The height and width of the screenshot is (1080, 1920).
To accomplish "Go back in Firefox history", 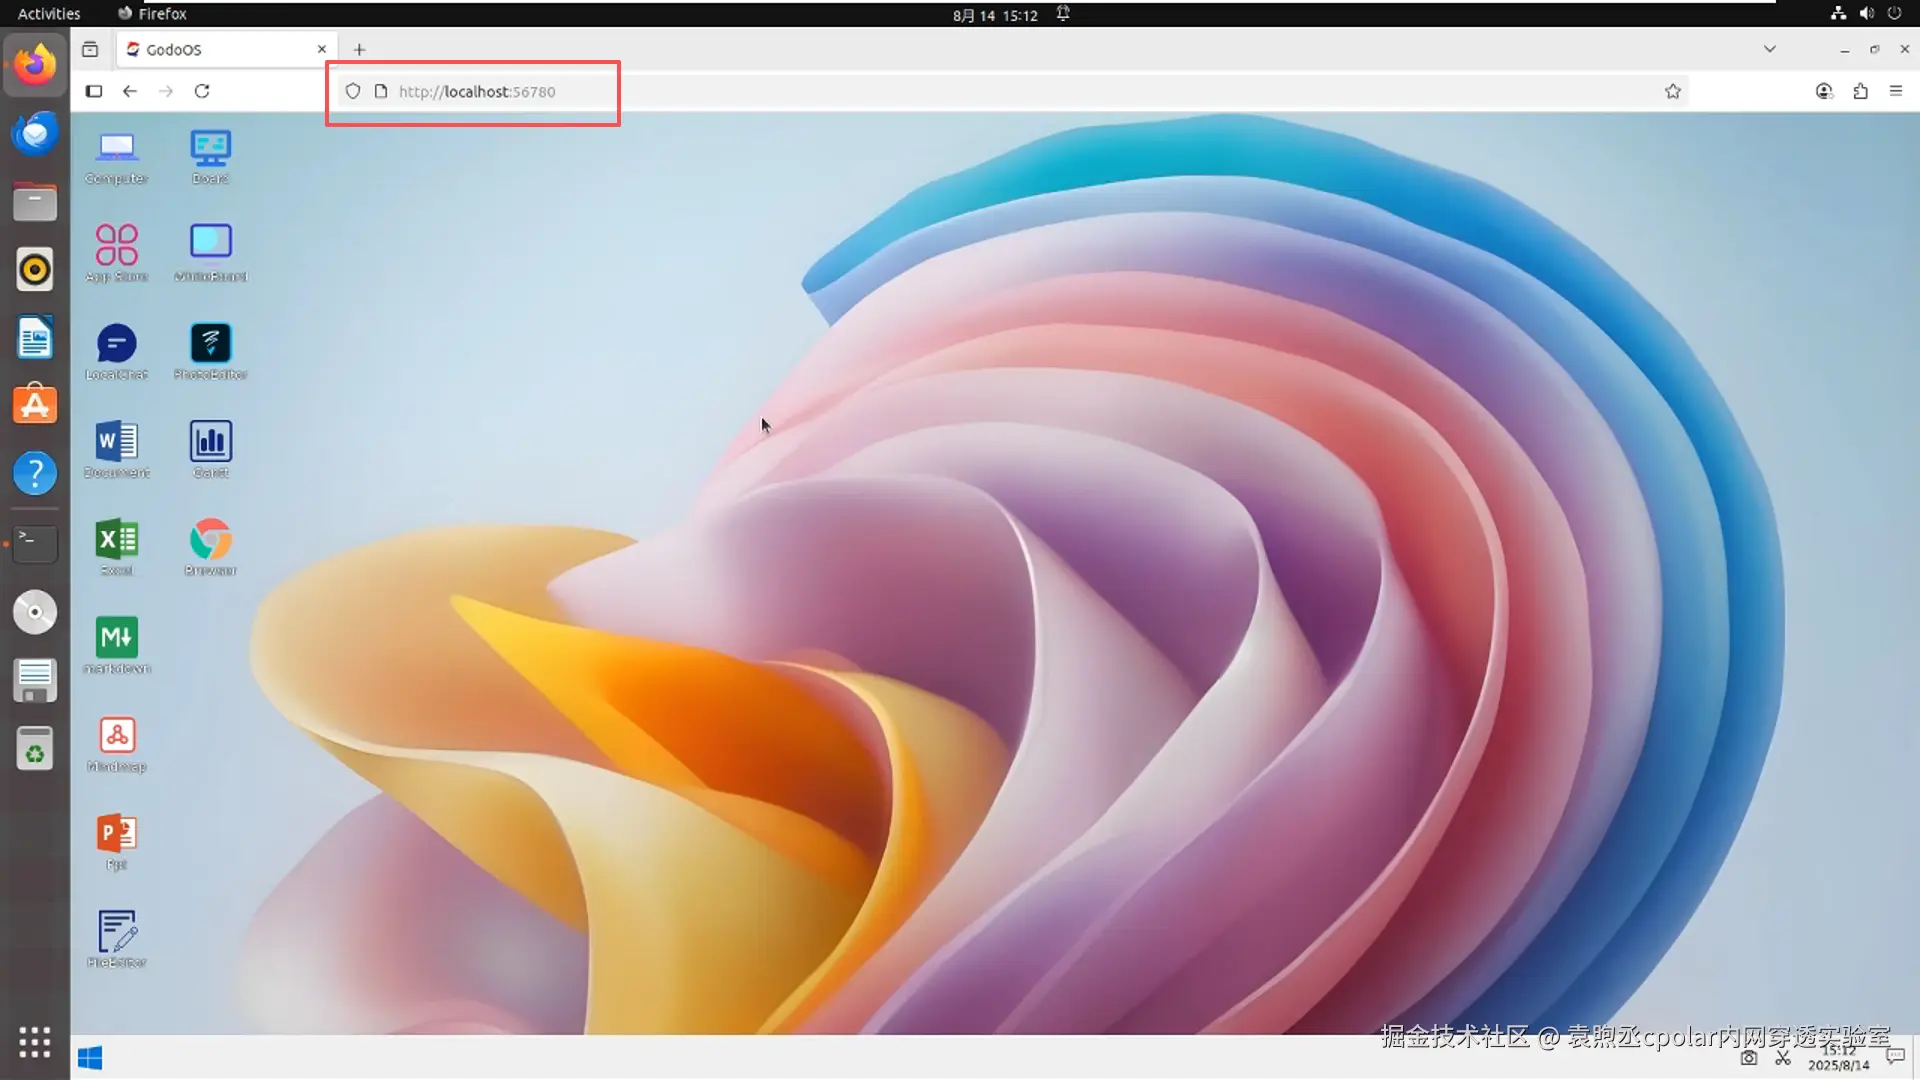I will (130, 91).
